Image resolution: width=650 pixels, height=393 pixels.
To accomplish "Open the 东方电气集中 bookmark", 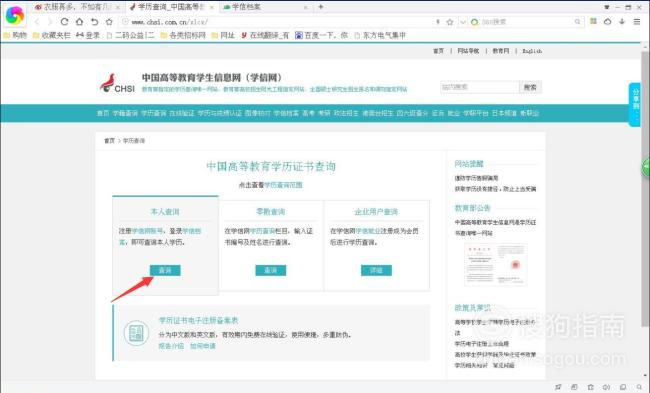I will tap(380, 36).
